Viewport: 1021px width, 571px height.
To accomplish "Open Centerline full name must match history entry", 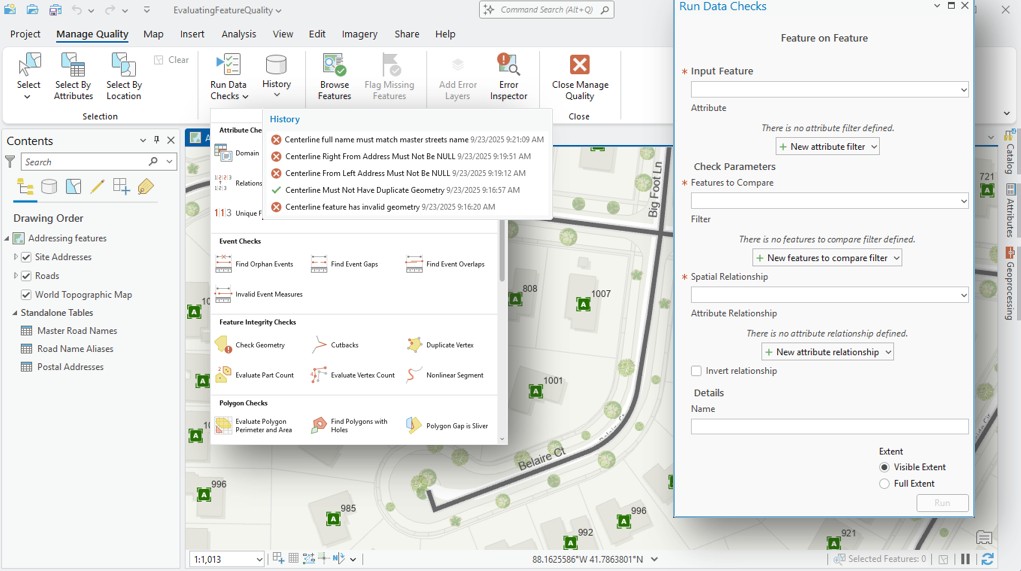I will coord(408,139).
